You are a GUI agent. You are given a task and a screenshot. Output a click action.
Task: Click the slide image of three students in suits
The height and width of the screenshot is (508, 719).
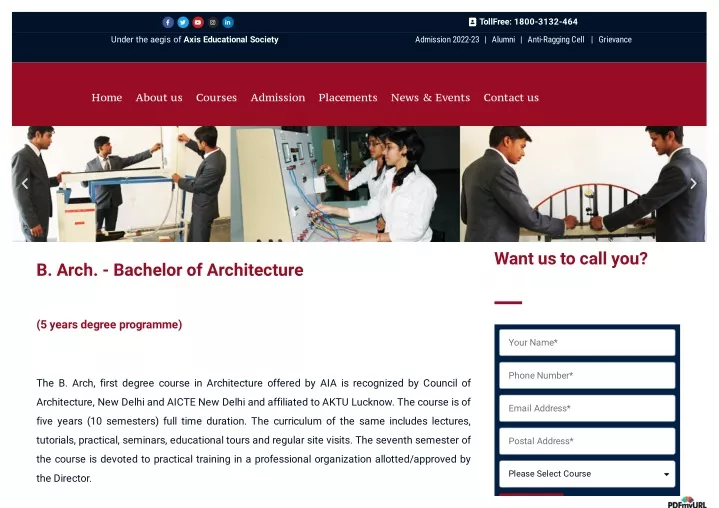(121, 184)
